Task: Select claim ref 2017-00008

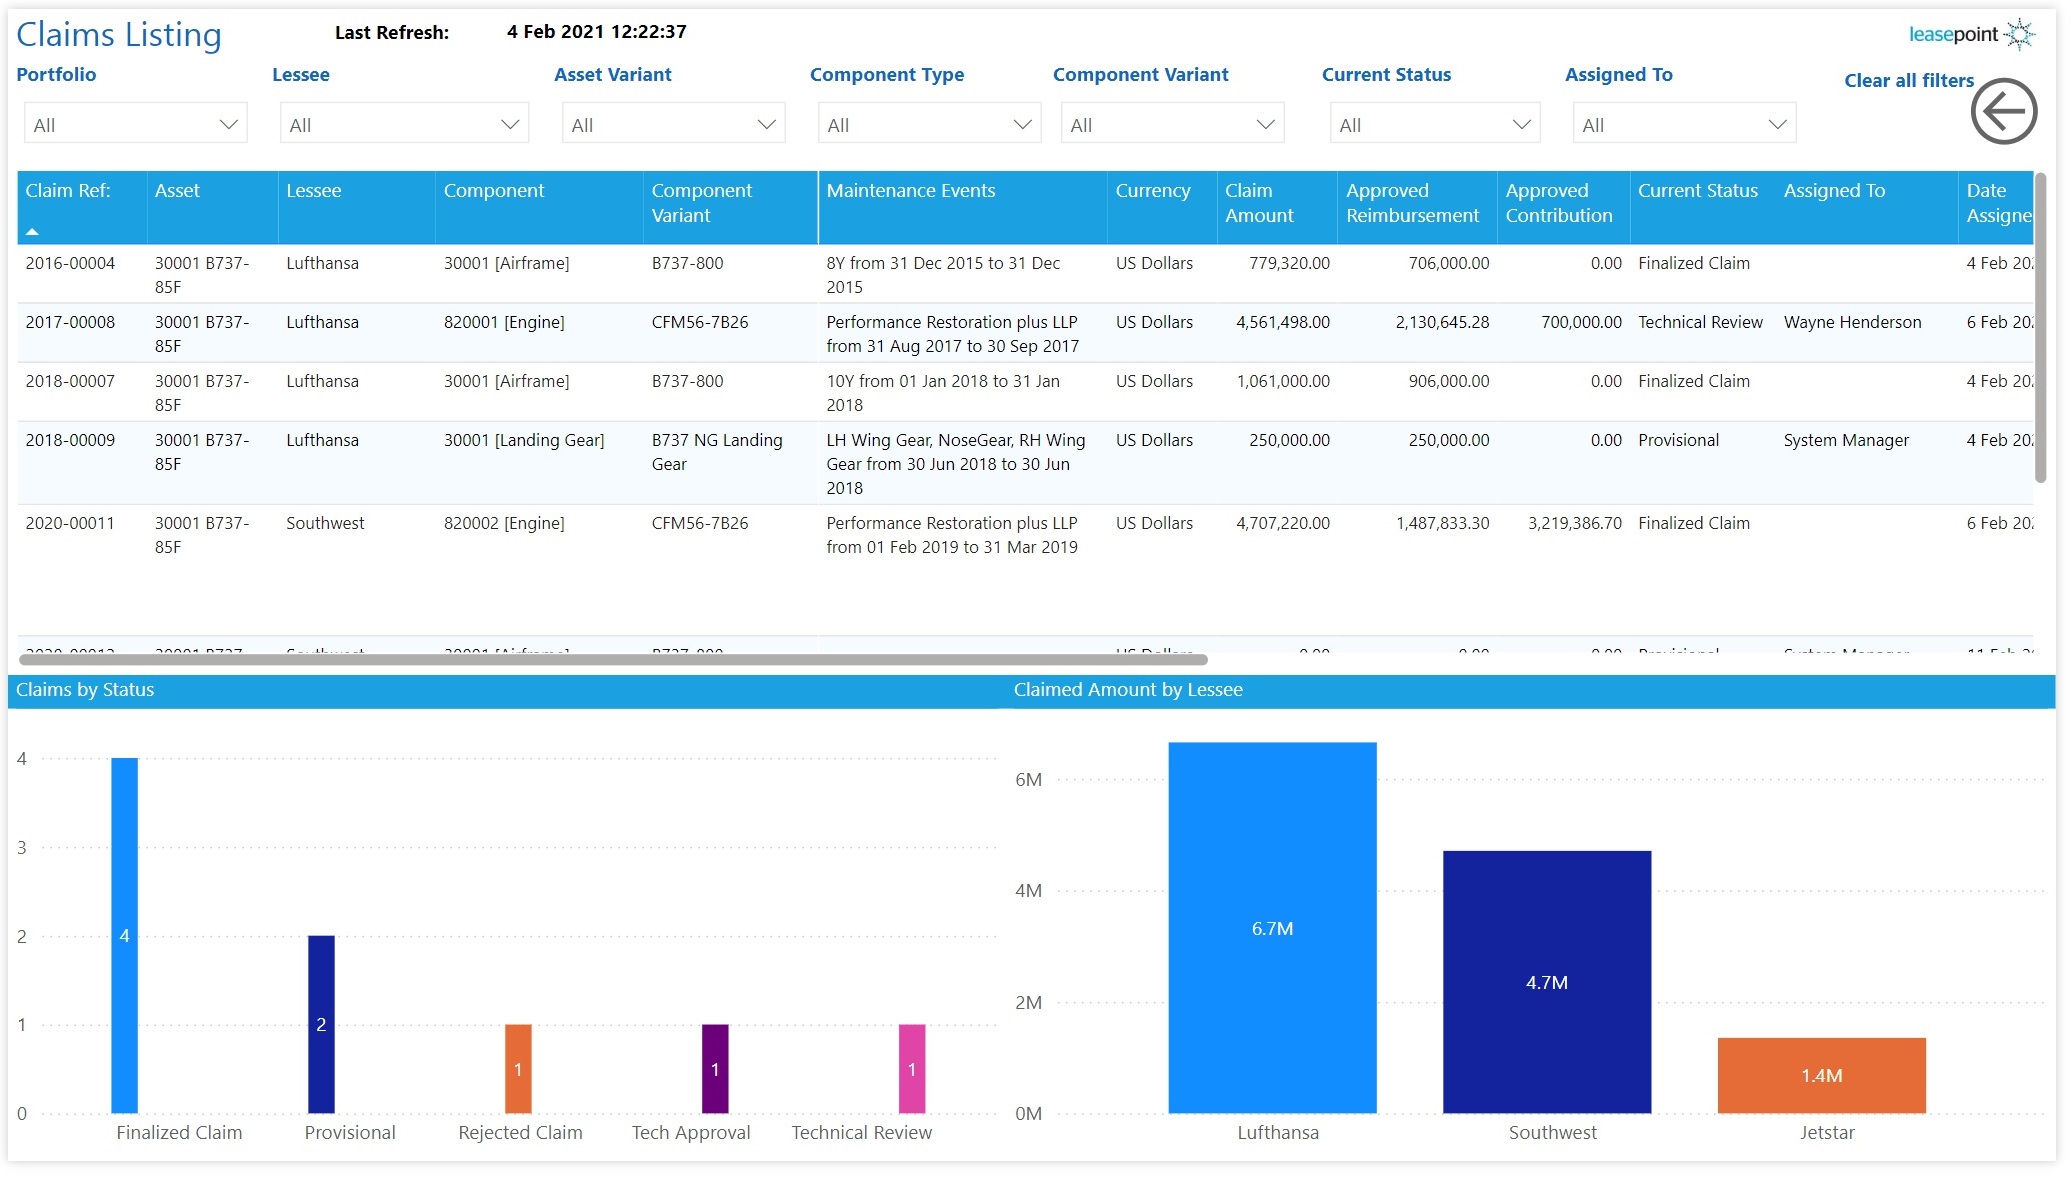Action: click(x=70, y=322)
